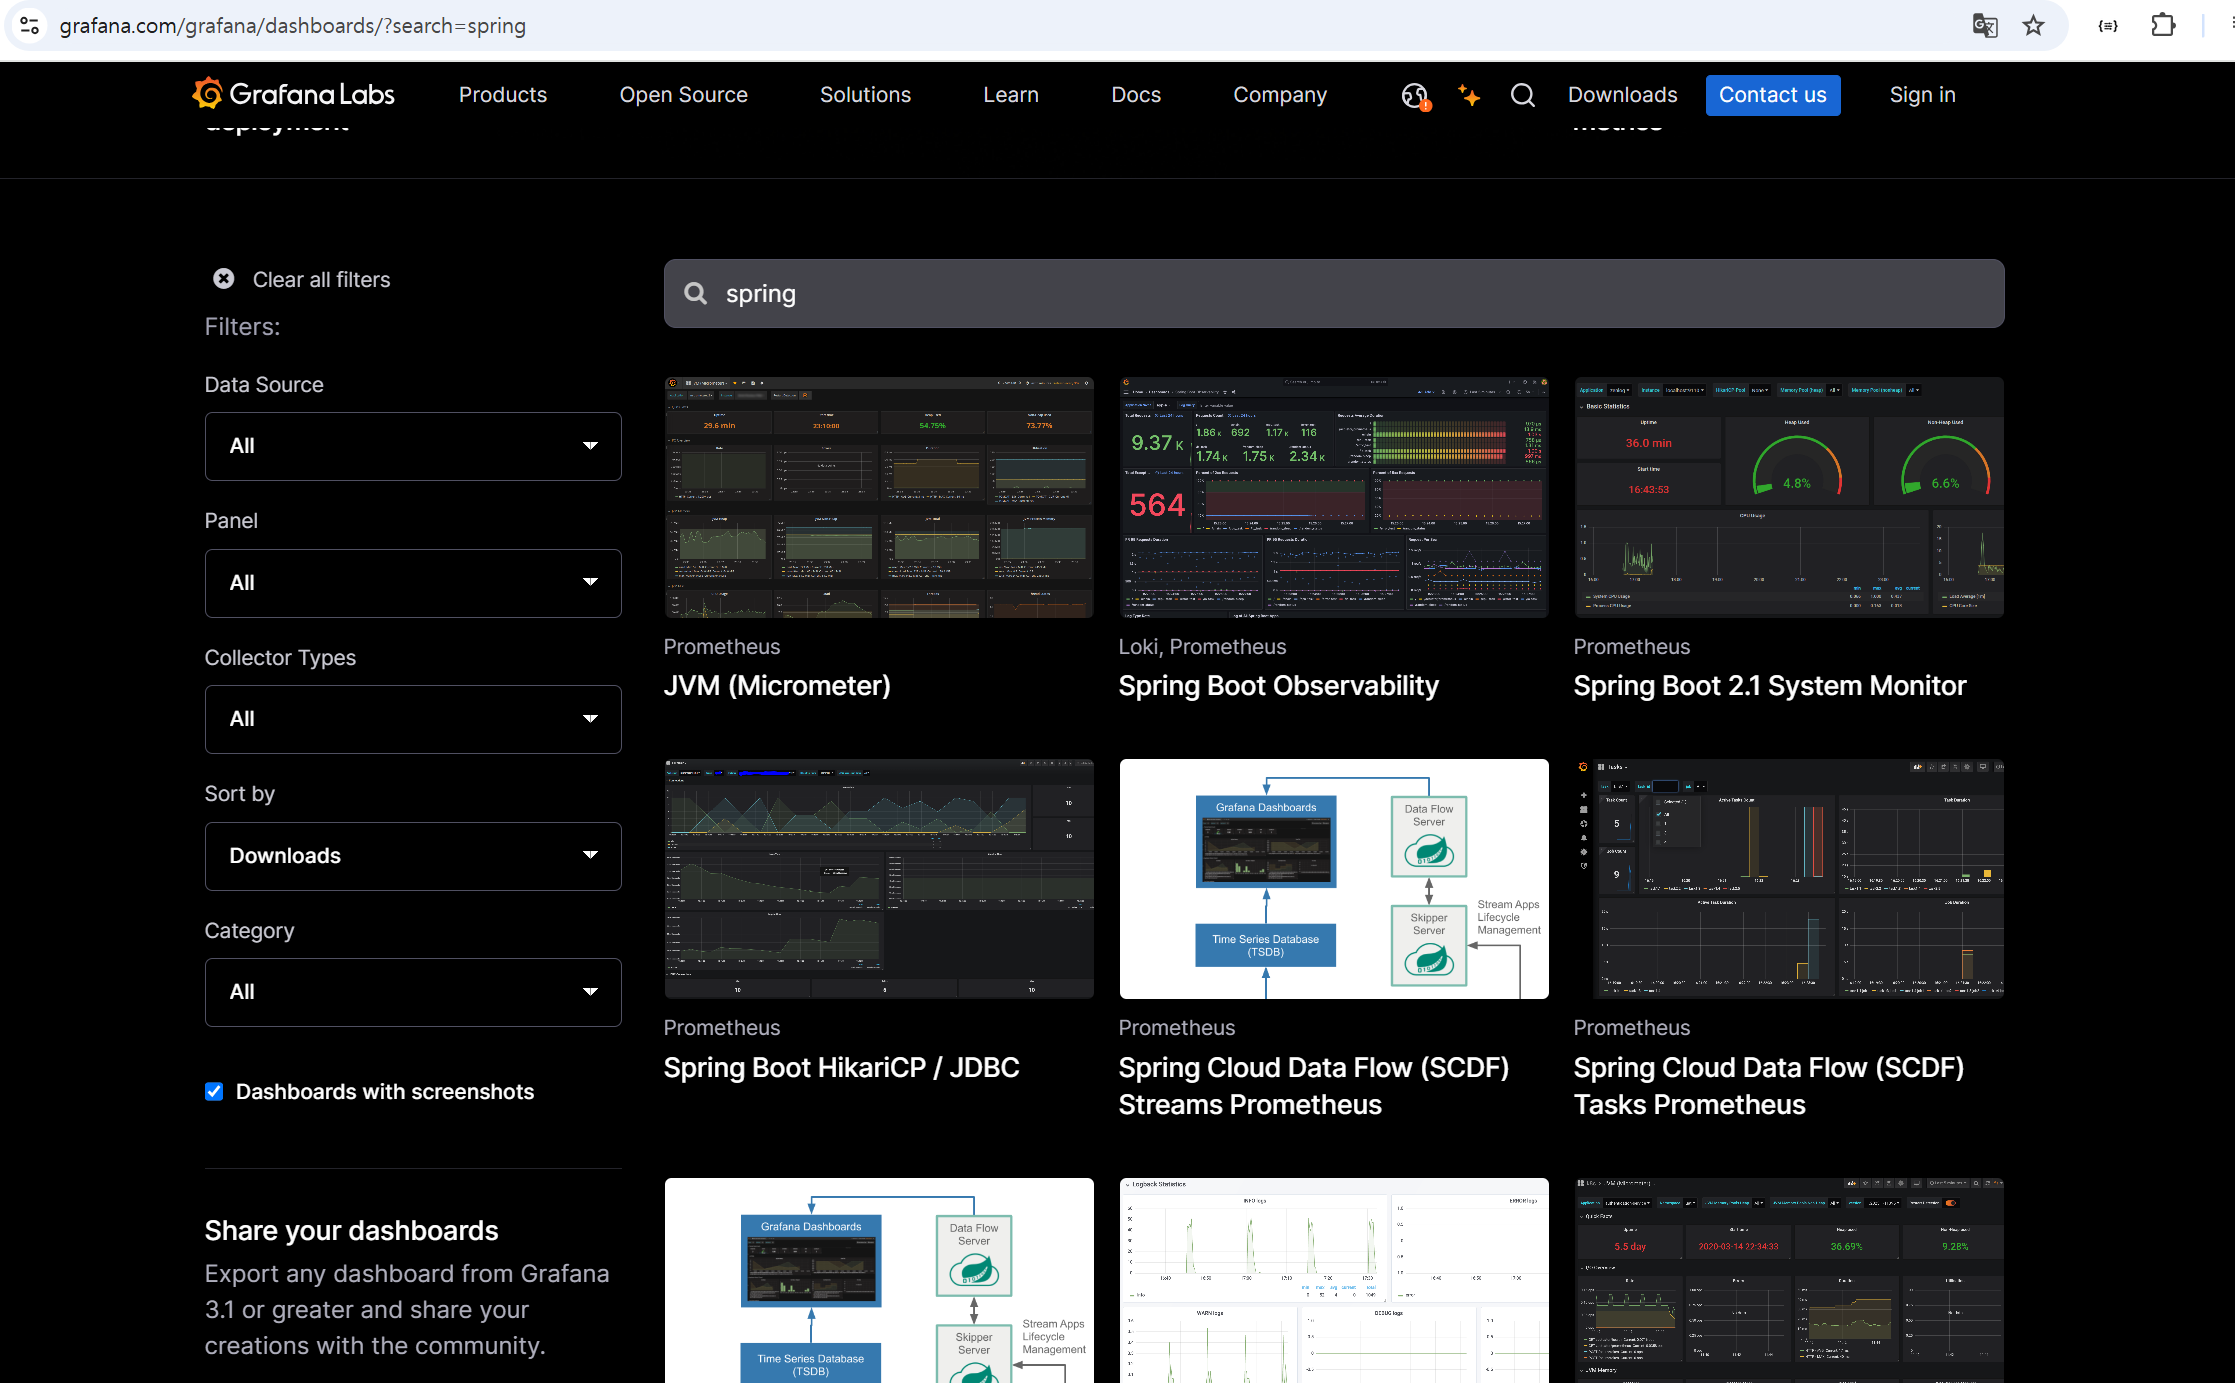Open the Products menu

(503, 95)
